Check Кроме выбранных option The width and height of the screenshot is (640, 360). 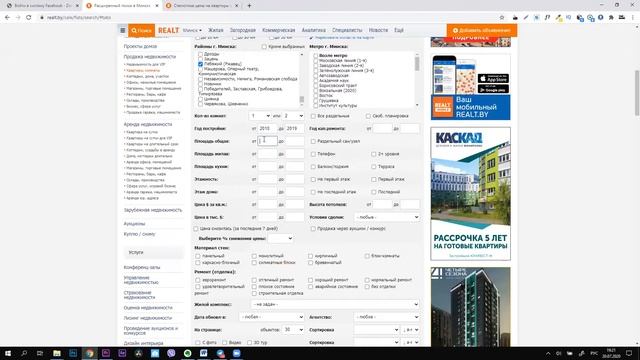coord(264,47)
